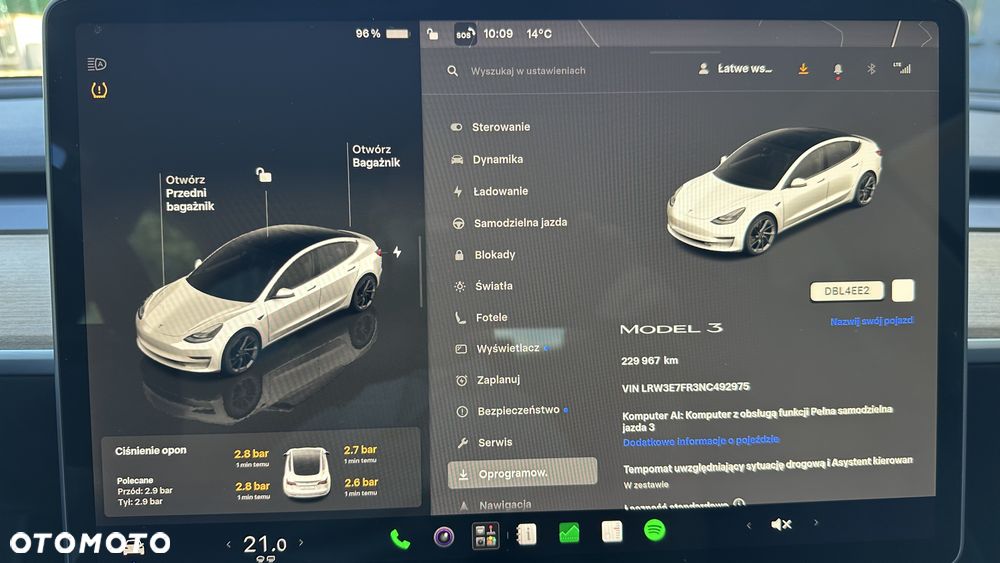Open the Fotele settings menu

[x=482, y=318]
